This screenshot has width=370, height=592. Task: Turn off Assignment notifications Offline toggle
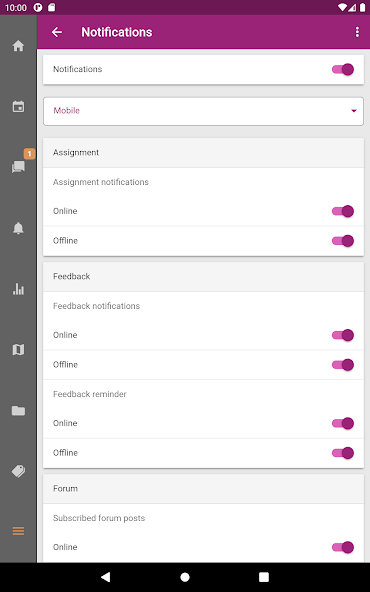pos(342,241)
